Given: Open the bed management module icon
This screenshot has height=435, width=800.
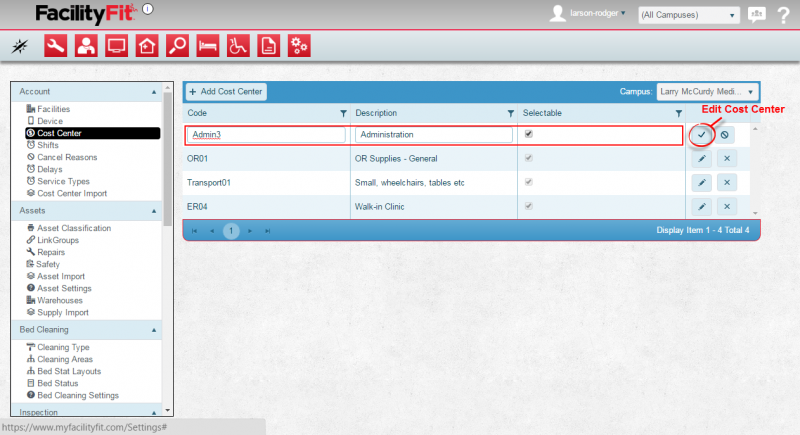Looking at the screenshot, I should tap(208, 46).
